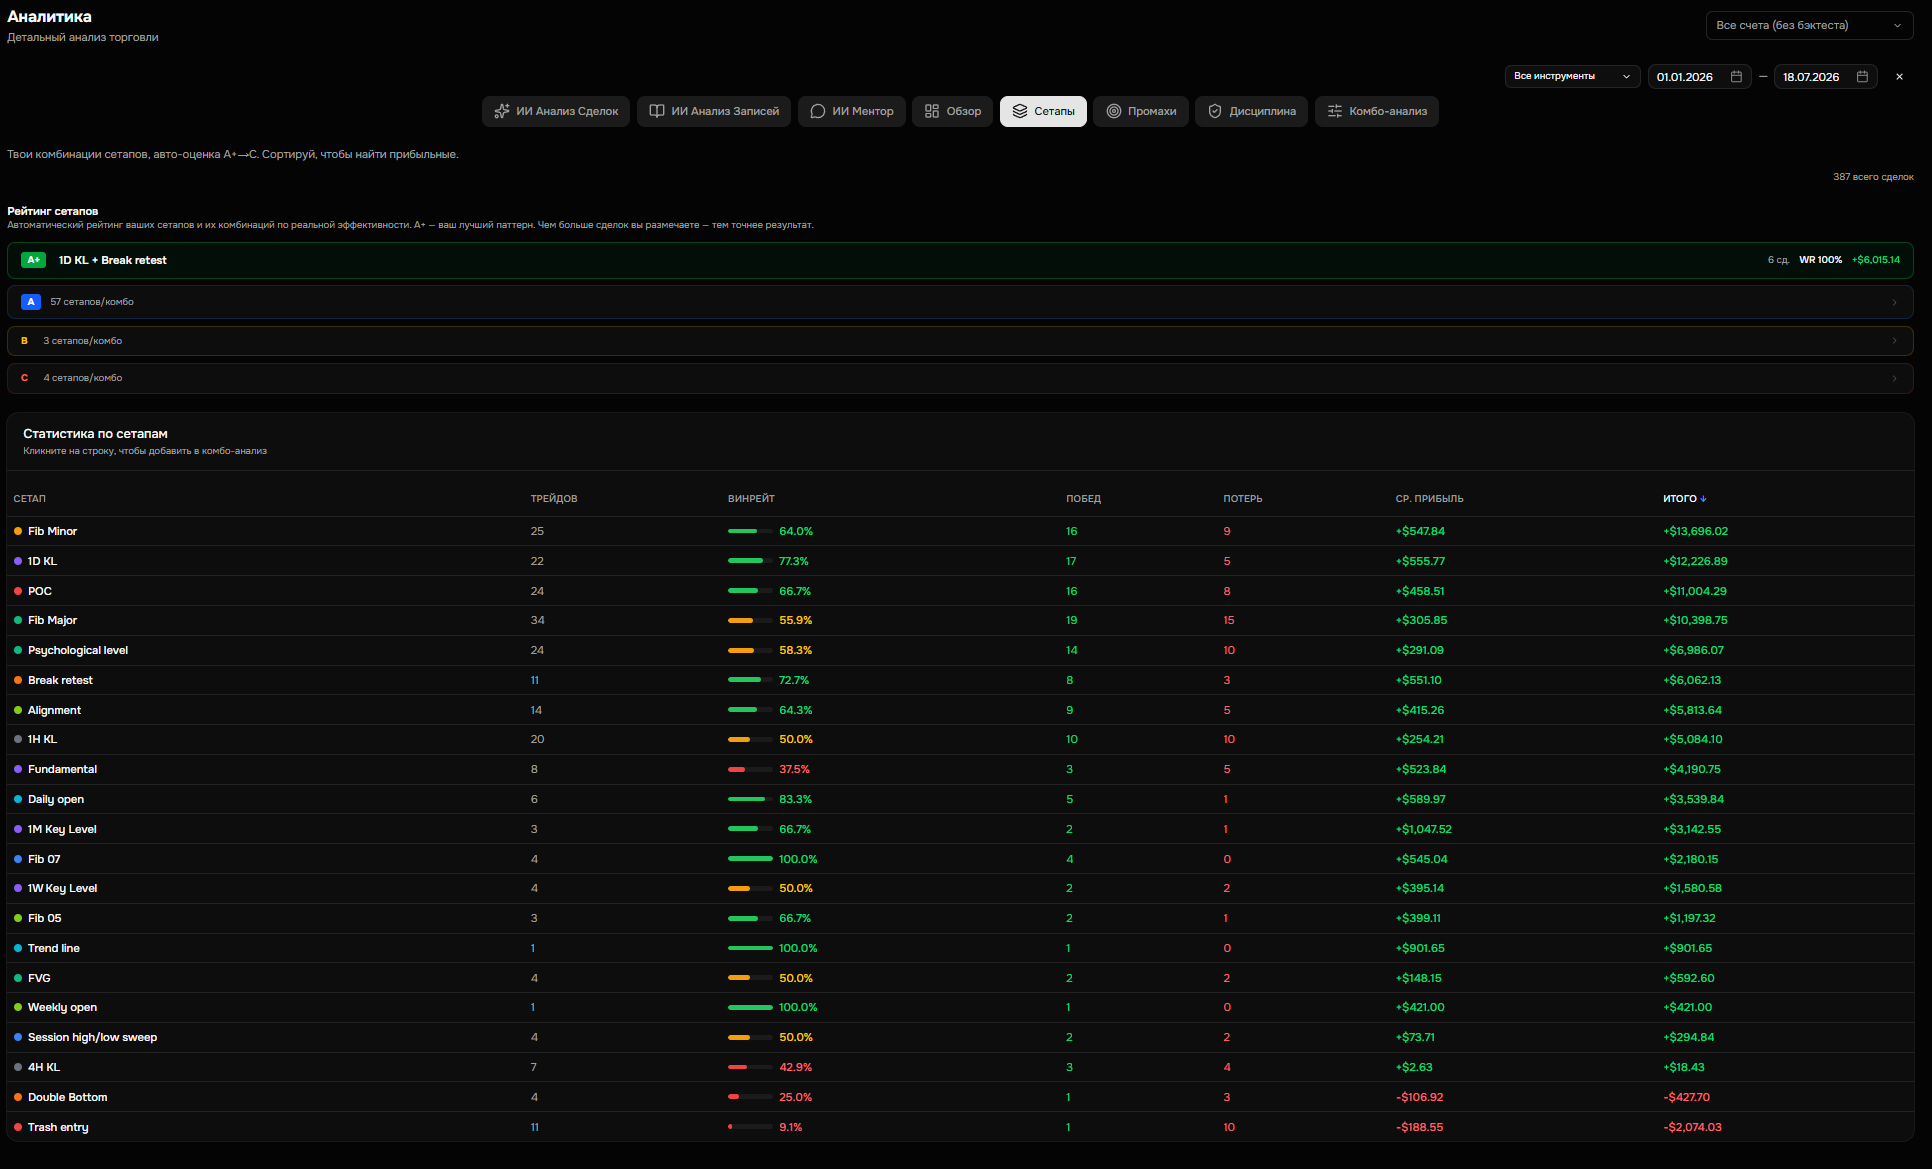Click the A+ grade badge
The width and height of the screenshot is (1932, 1169).
[33, 260]
